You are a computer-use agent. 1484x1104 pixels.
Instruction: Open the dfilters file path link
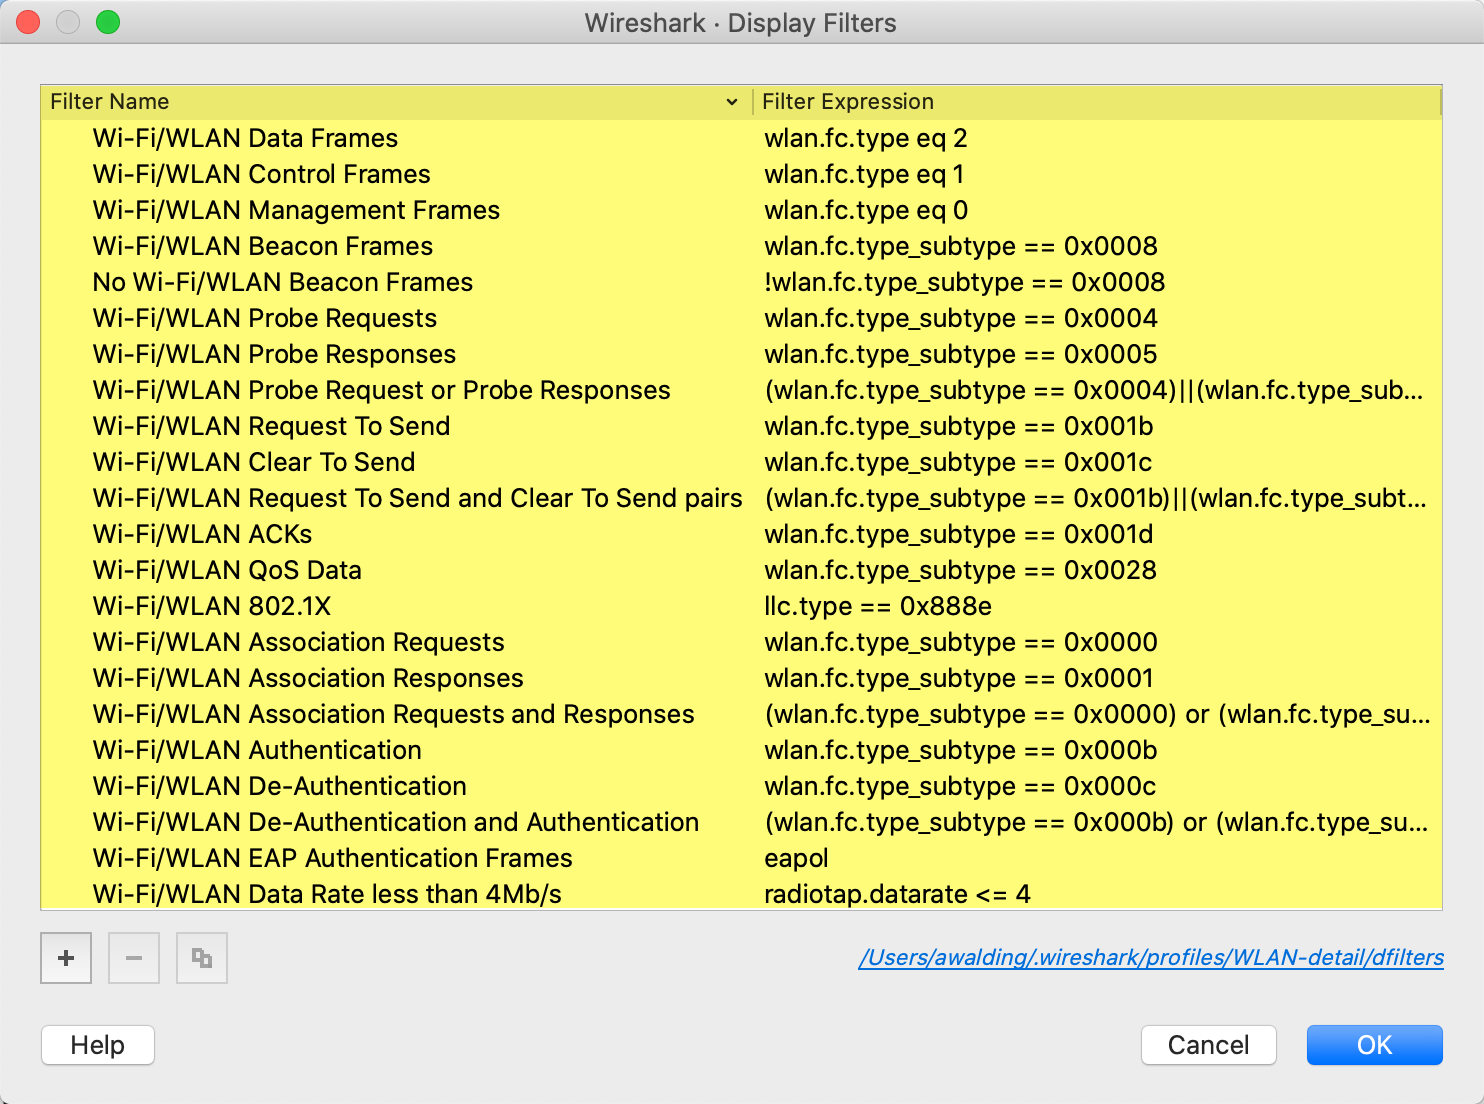coord(1150,958)
